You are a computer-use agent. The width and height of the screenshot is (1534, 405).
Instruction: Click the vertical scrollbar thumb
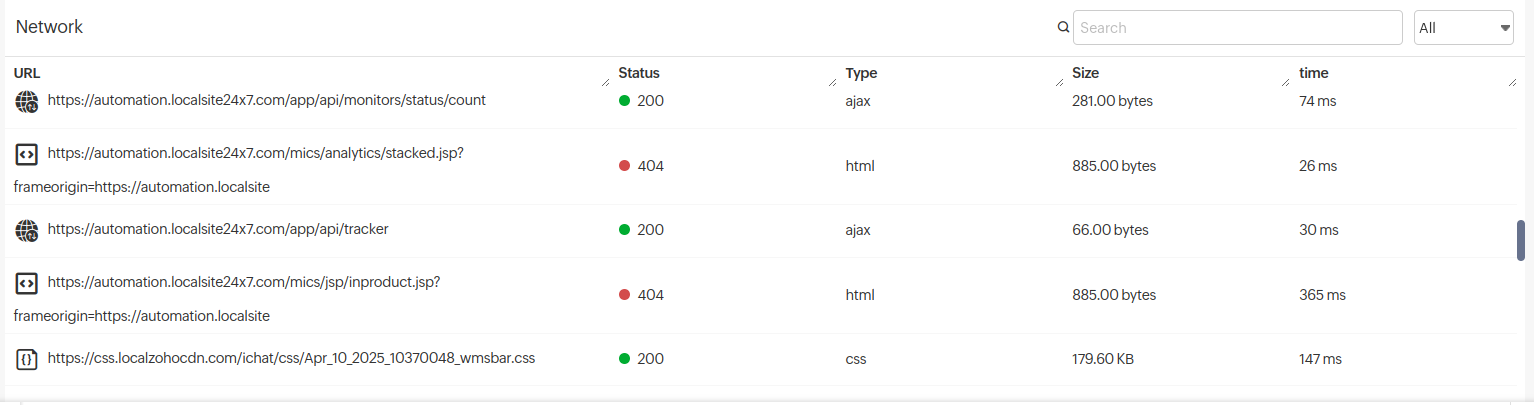point(1521,240)
